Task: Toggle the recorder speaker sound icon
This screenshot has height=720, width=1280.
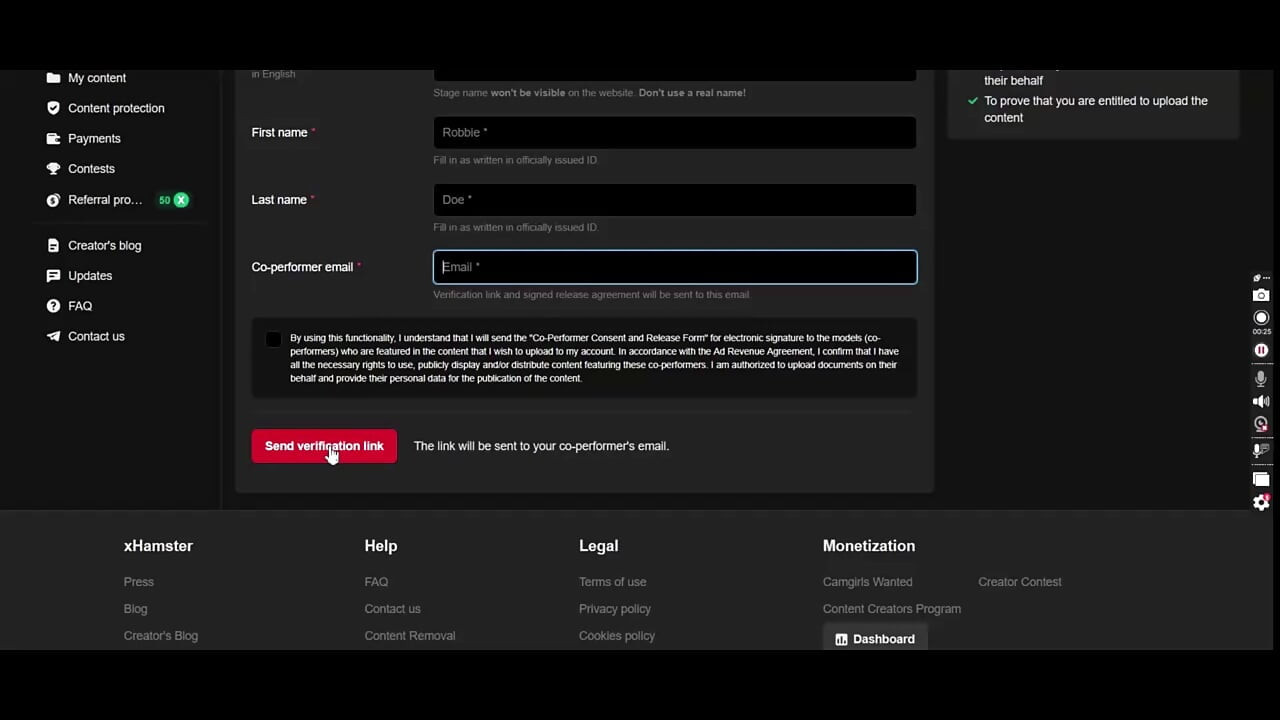Action: pyautogui.click(x=1261, y=401)
